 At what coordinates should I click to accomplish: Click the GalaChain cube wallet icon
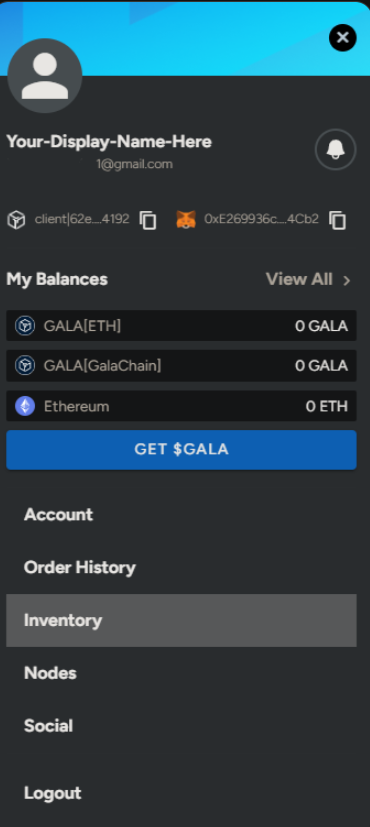16,219
